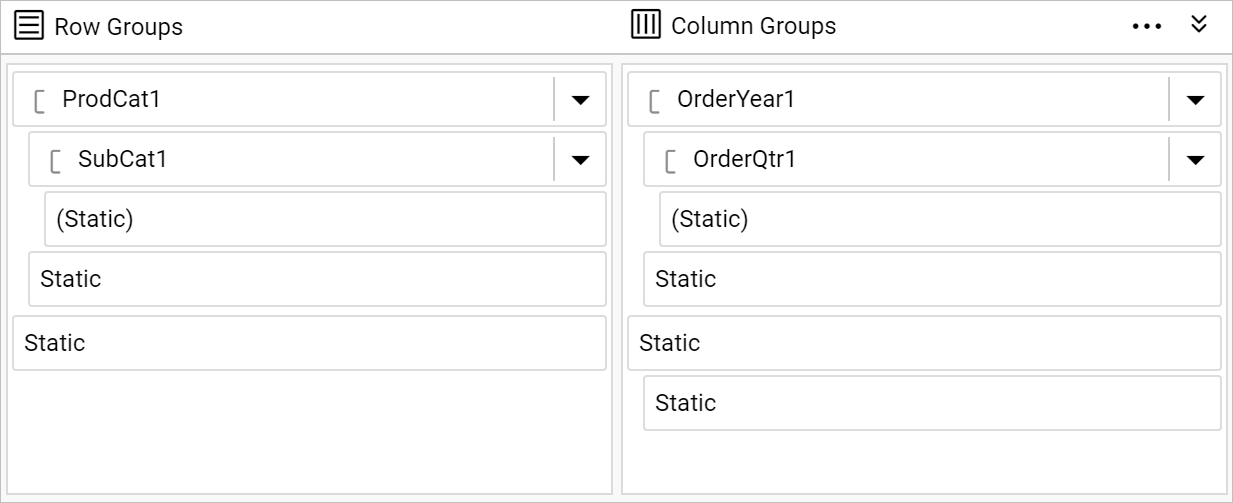Screen dimensions: 1233x503
Task: Open the OrderYear1 group dropdown arrow
Action: point(1195,99)
